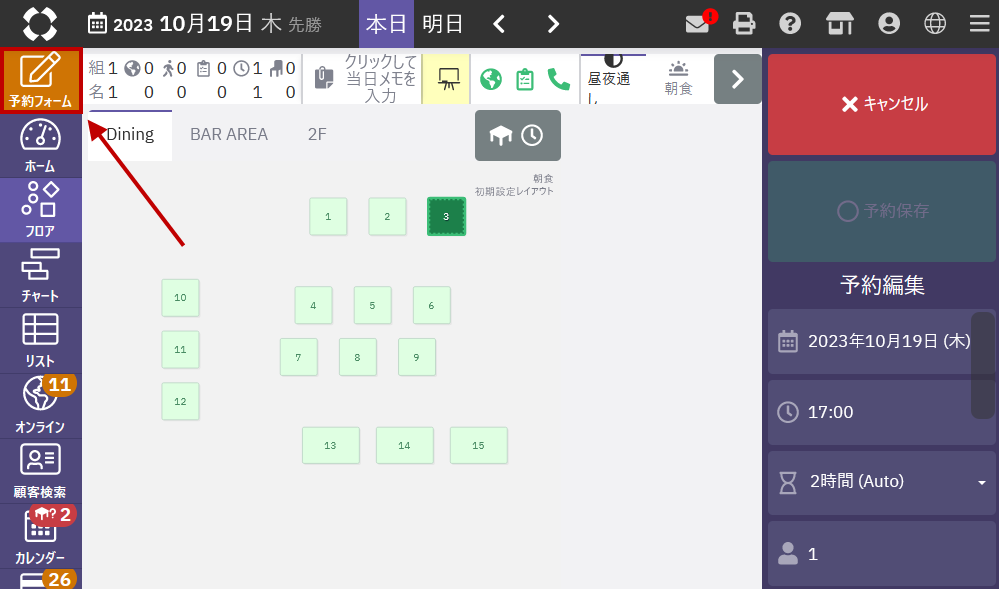This screenshot has width=999, height=589.
Task: Click the キャンセル cancel button
Action: pos(882,104)
